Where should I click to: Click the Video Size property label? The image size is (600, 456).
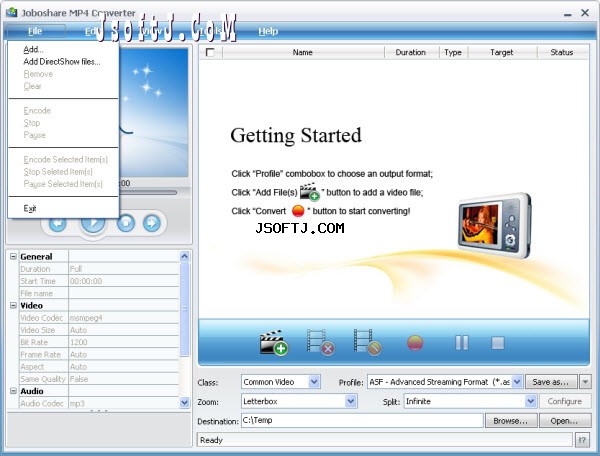(38, 330)
